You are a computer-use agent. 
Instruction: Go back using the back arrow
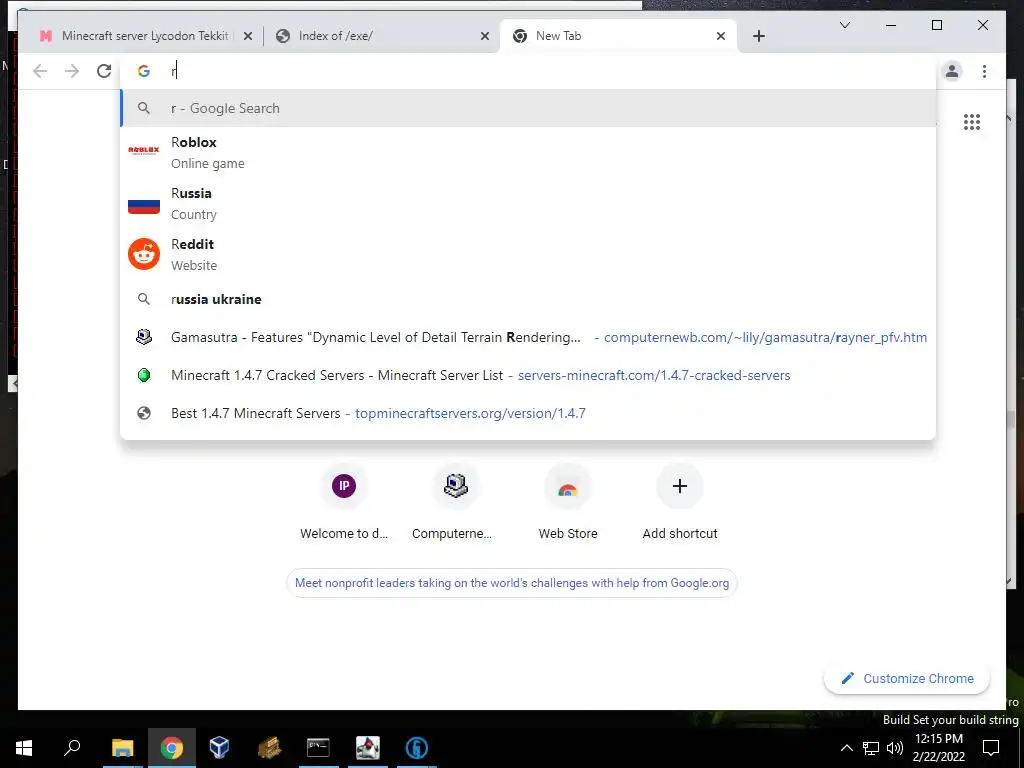(40, 71)
